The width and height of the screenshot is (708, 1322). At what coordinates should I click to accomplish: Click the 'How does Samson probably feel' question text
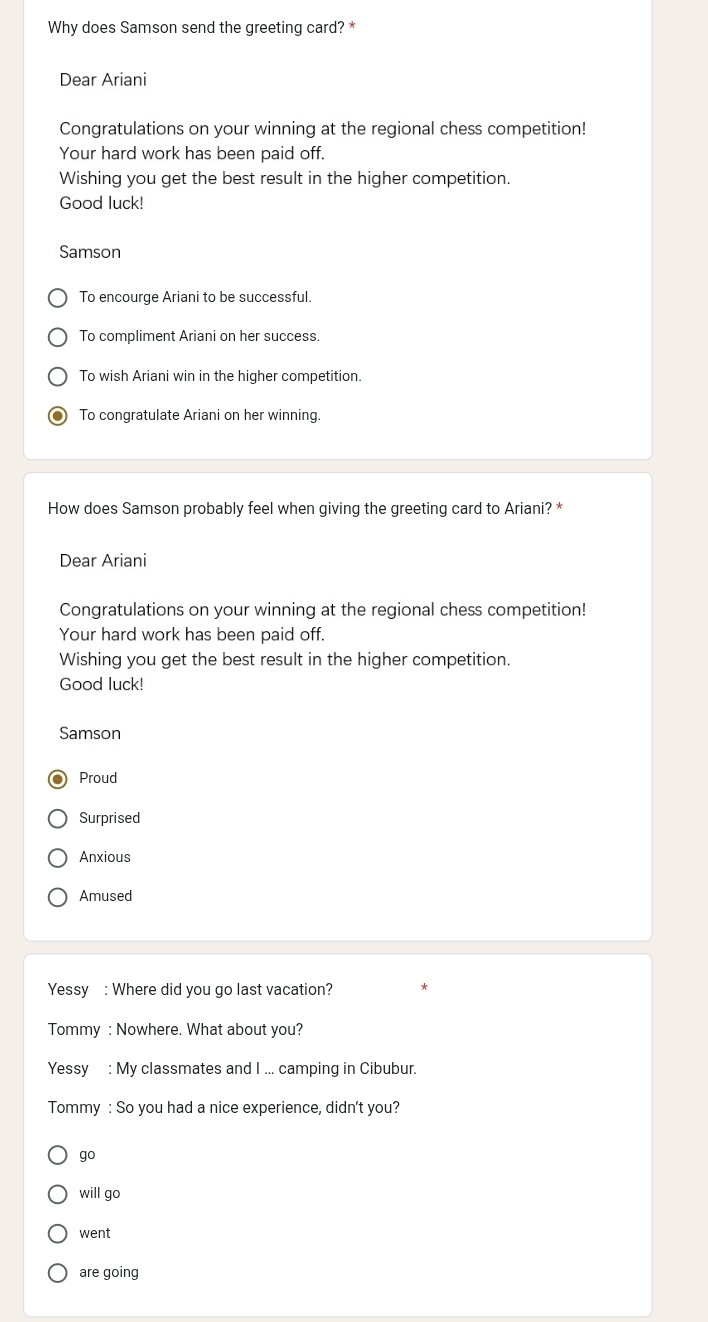tap(300, 509)
